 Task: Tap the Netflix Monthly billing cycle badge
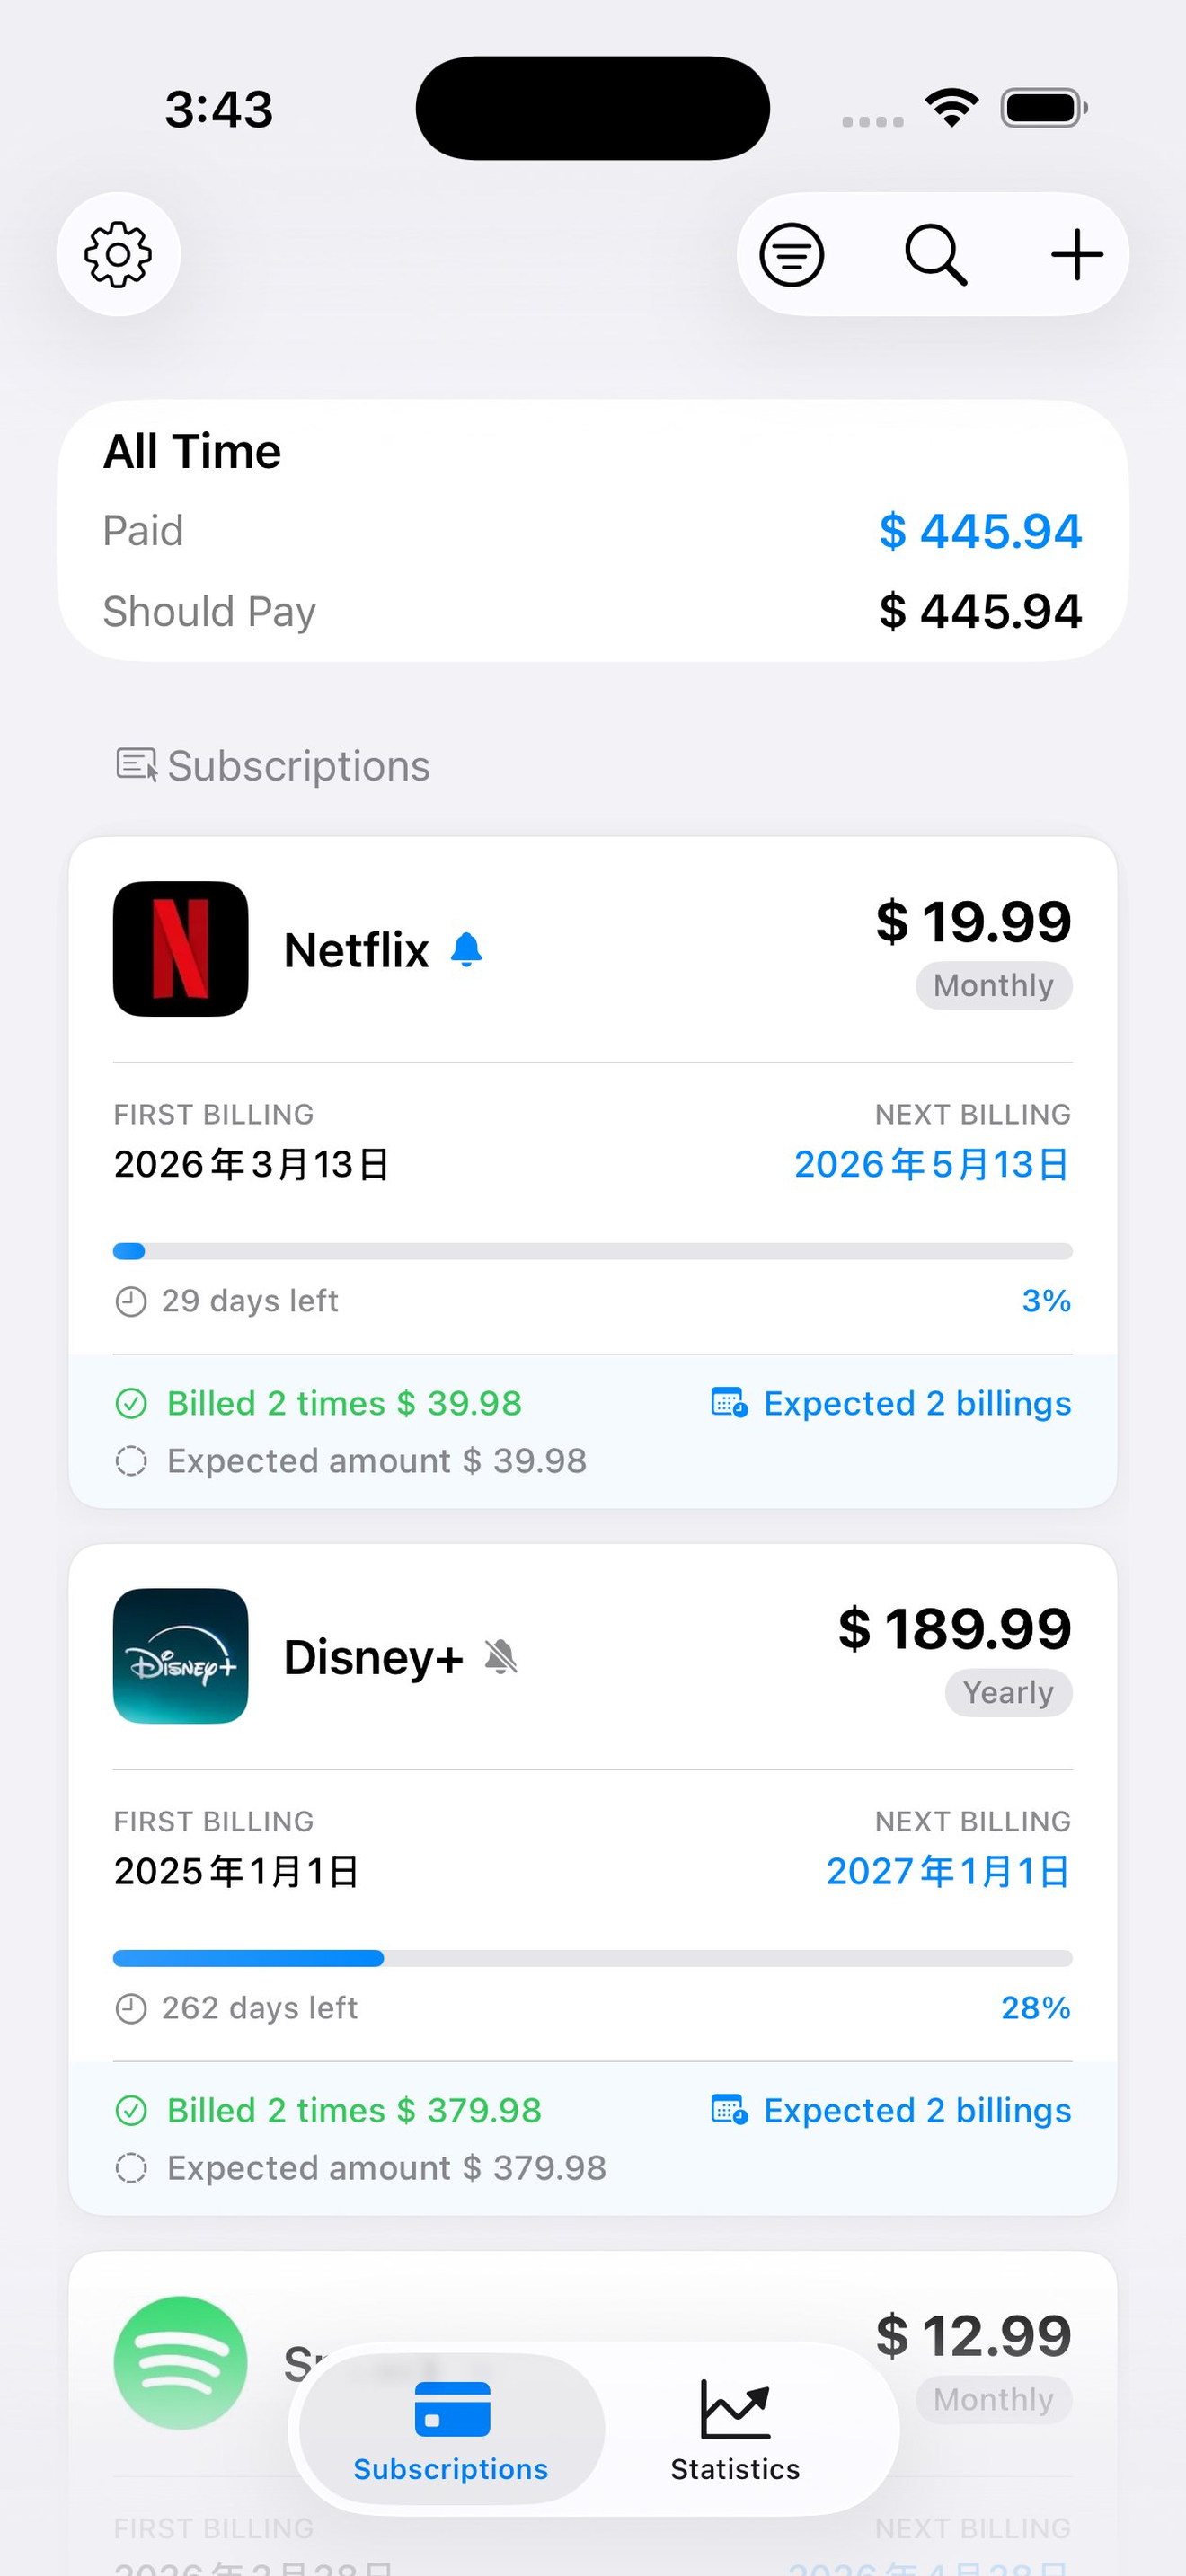coord(994,986)
